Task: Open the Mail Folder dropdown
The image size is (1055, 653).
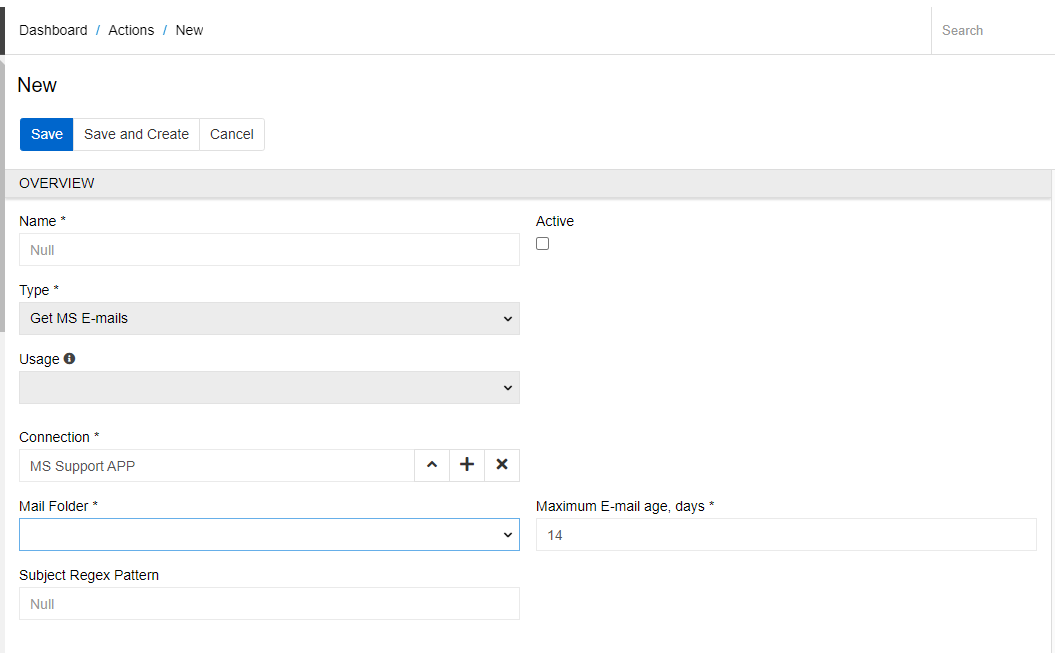Action: [269, 535]
